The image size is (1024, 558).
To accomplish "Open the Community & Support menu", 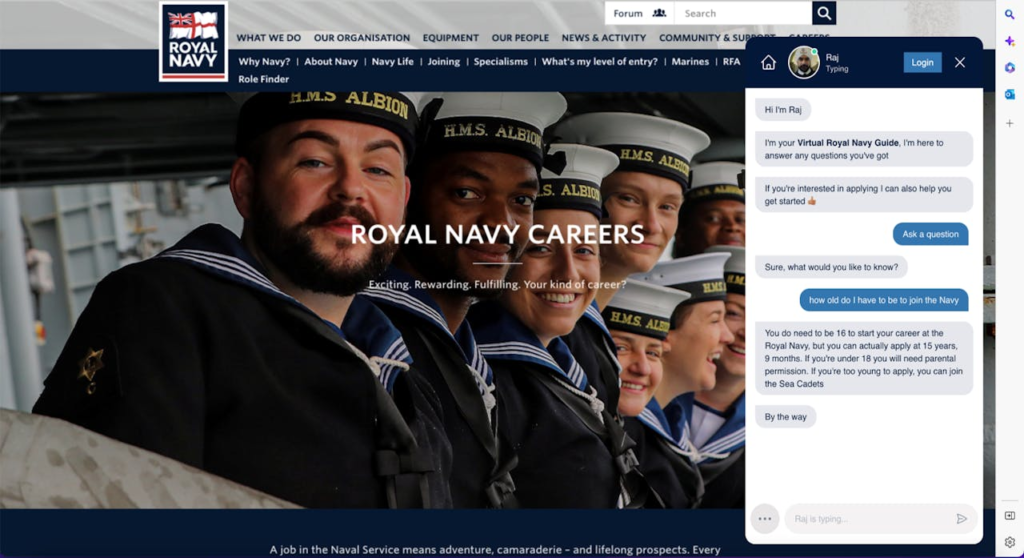I will pos(717,38).
